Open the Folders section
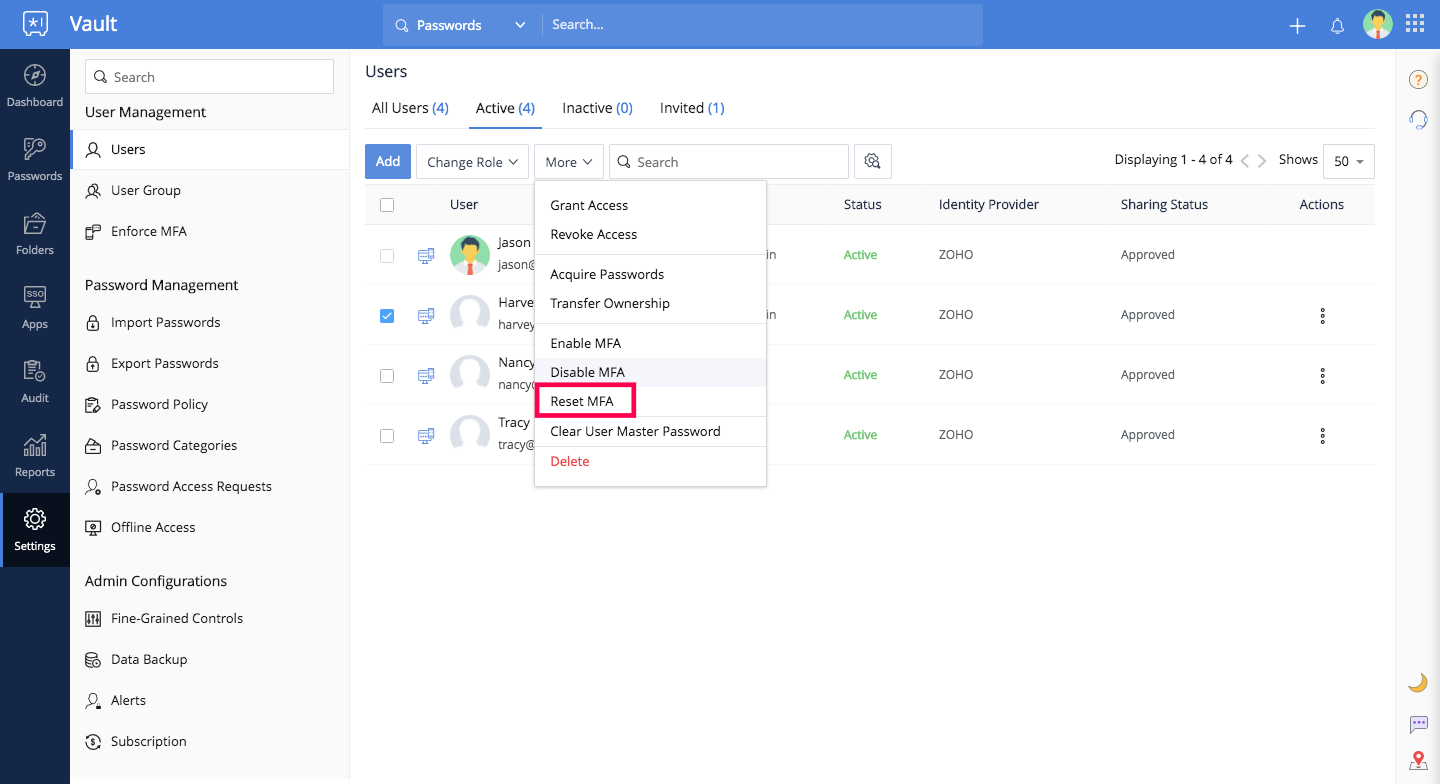 (x=35, y=236)
